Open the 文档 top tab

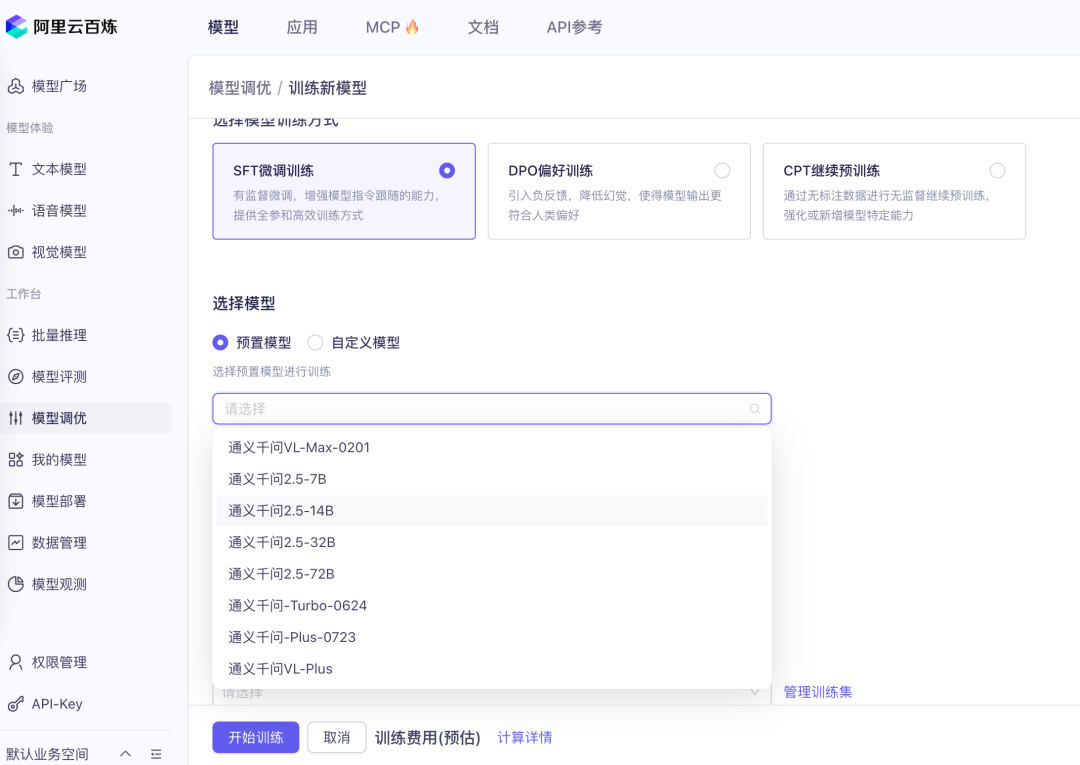(483, 27)
